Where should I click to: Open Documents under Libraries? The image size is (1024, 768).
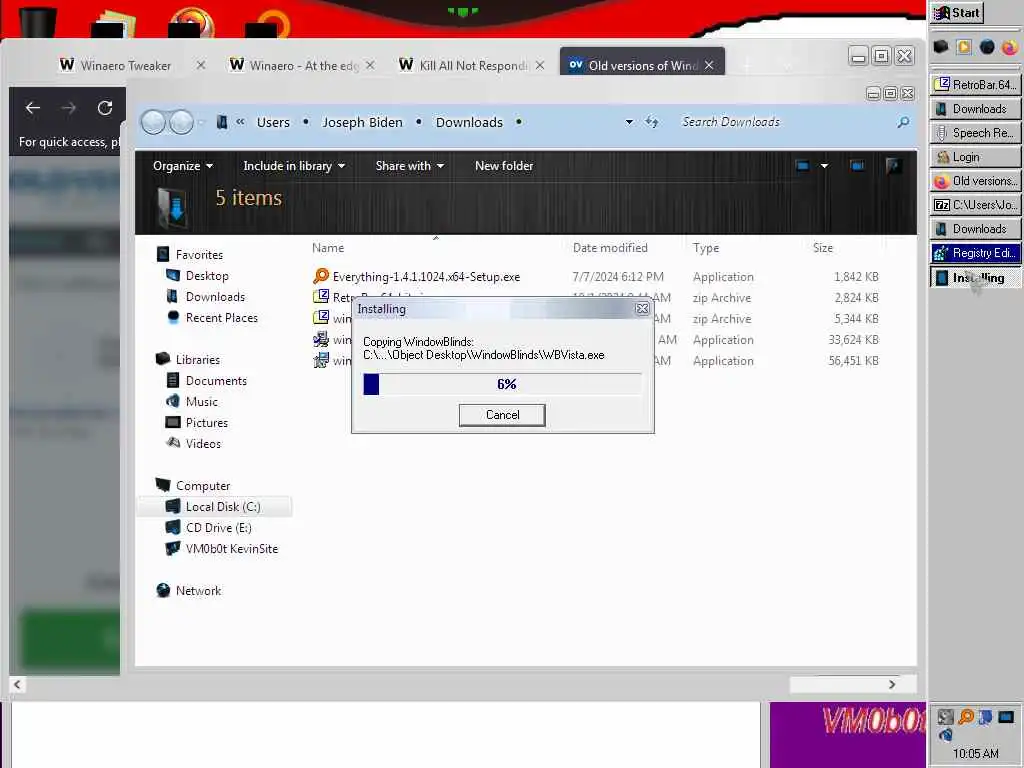click(x=216, y=381)
